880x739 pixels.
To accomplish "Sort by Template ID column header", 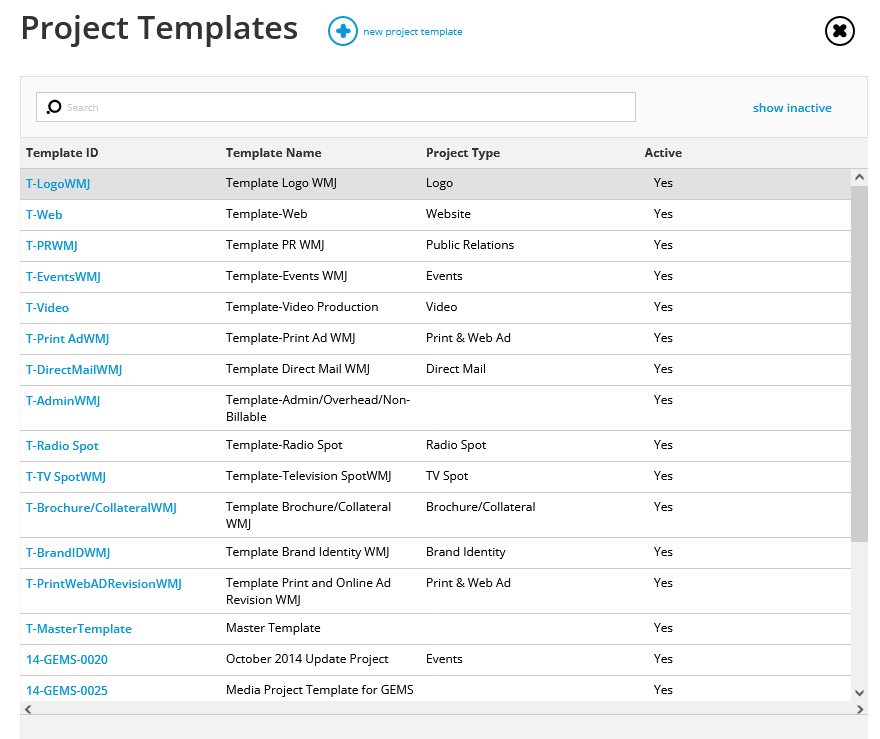I will pos(62,153).
